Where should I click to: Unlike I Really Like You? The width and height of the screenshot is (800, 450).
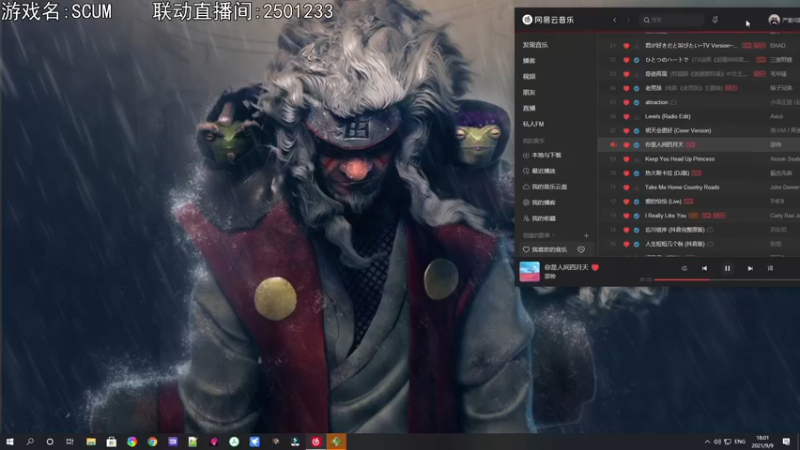tap(626, 216)
